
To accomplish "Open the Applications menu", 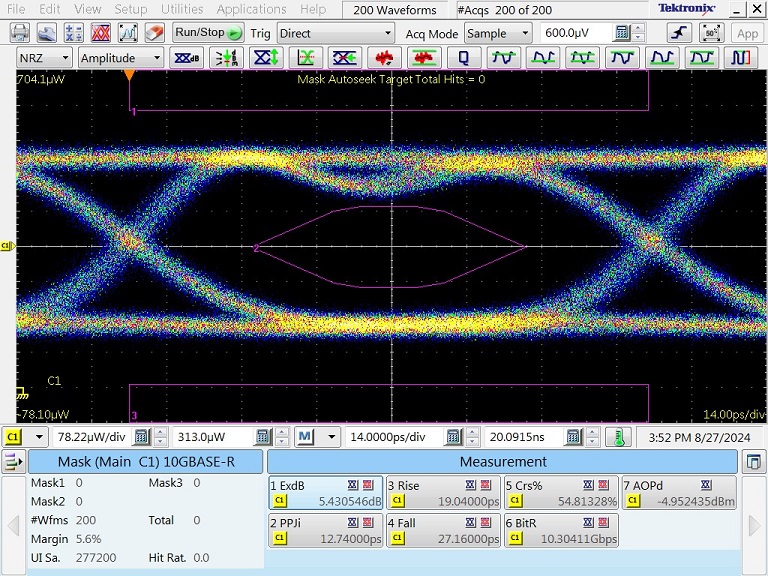I will tap(251, 9).
